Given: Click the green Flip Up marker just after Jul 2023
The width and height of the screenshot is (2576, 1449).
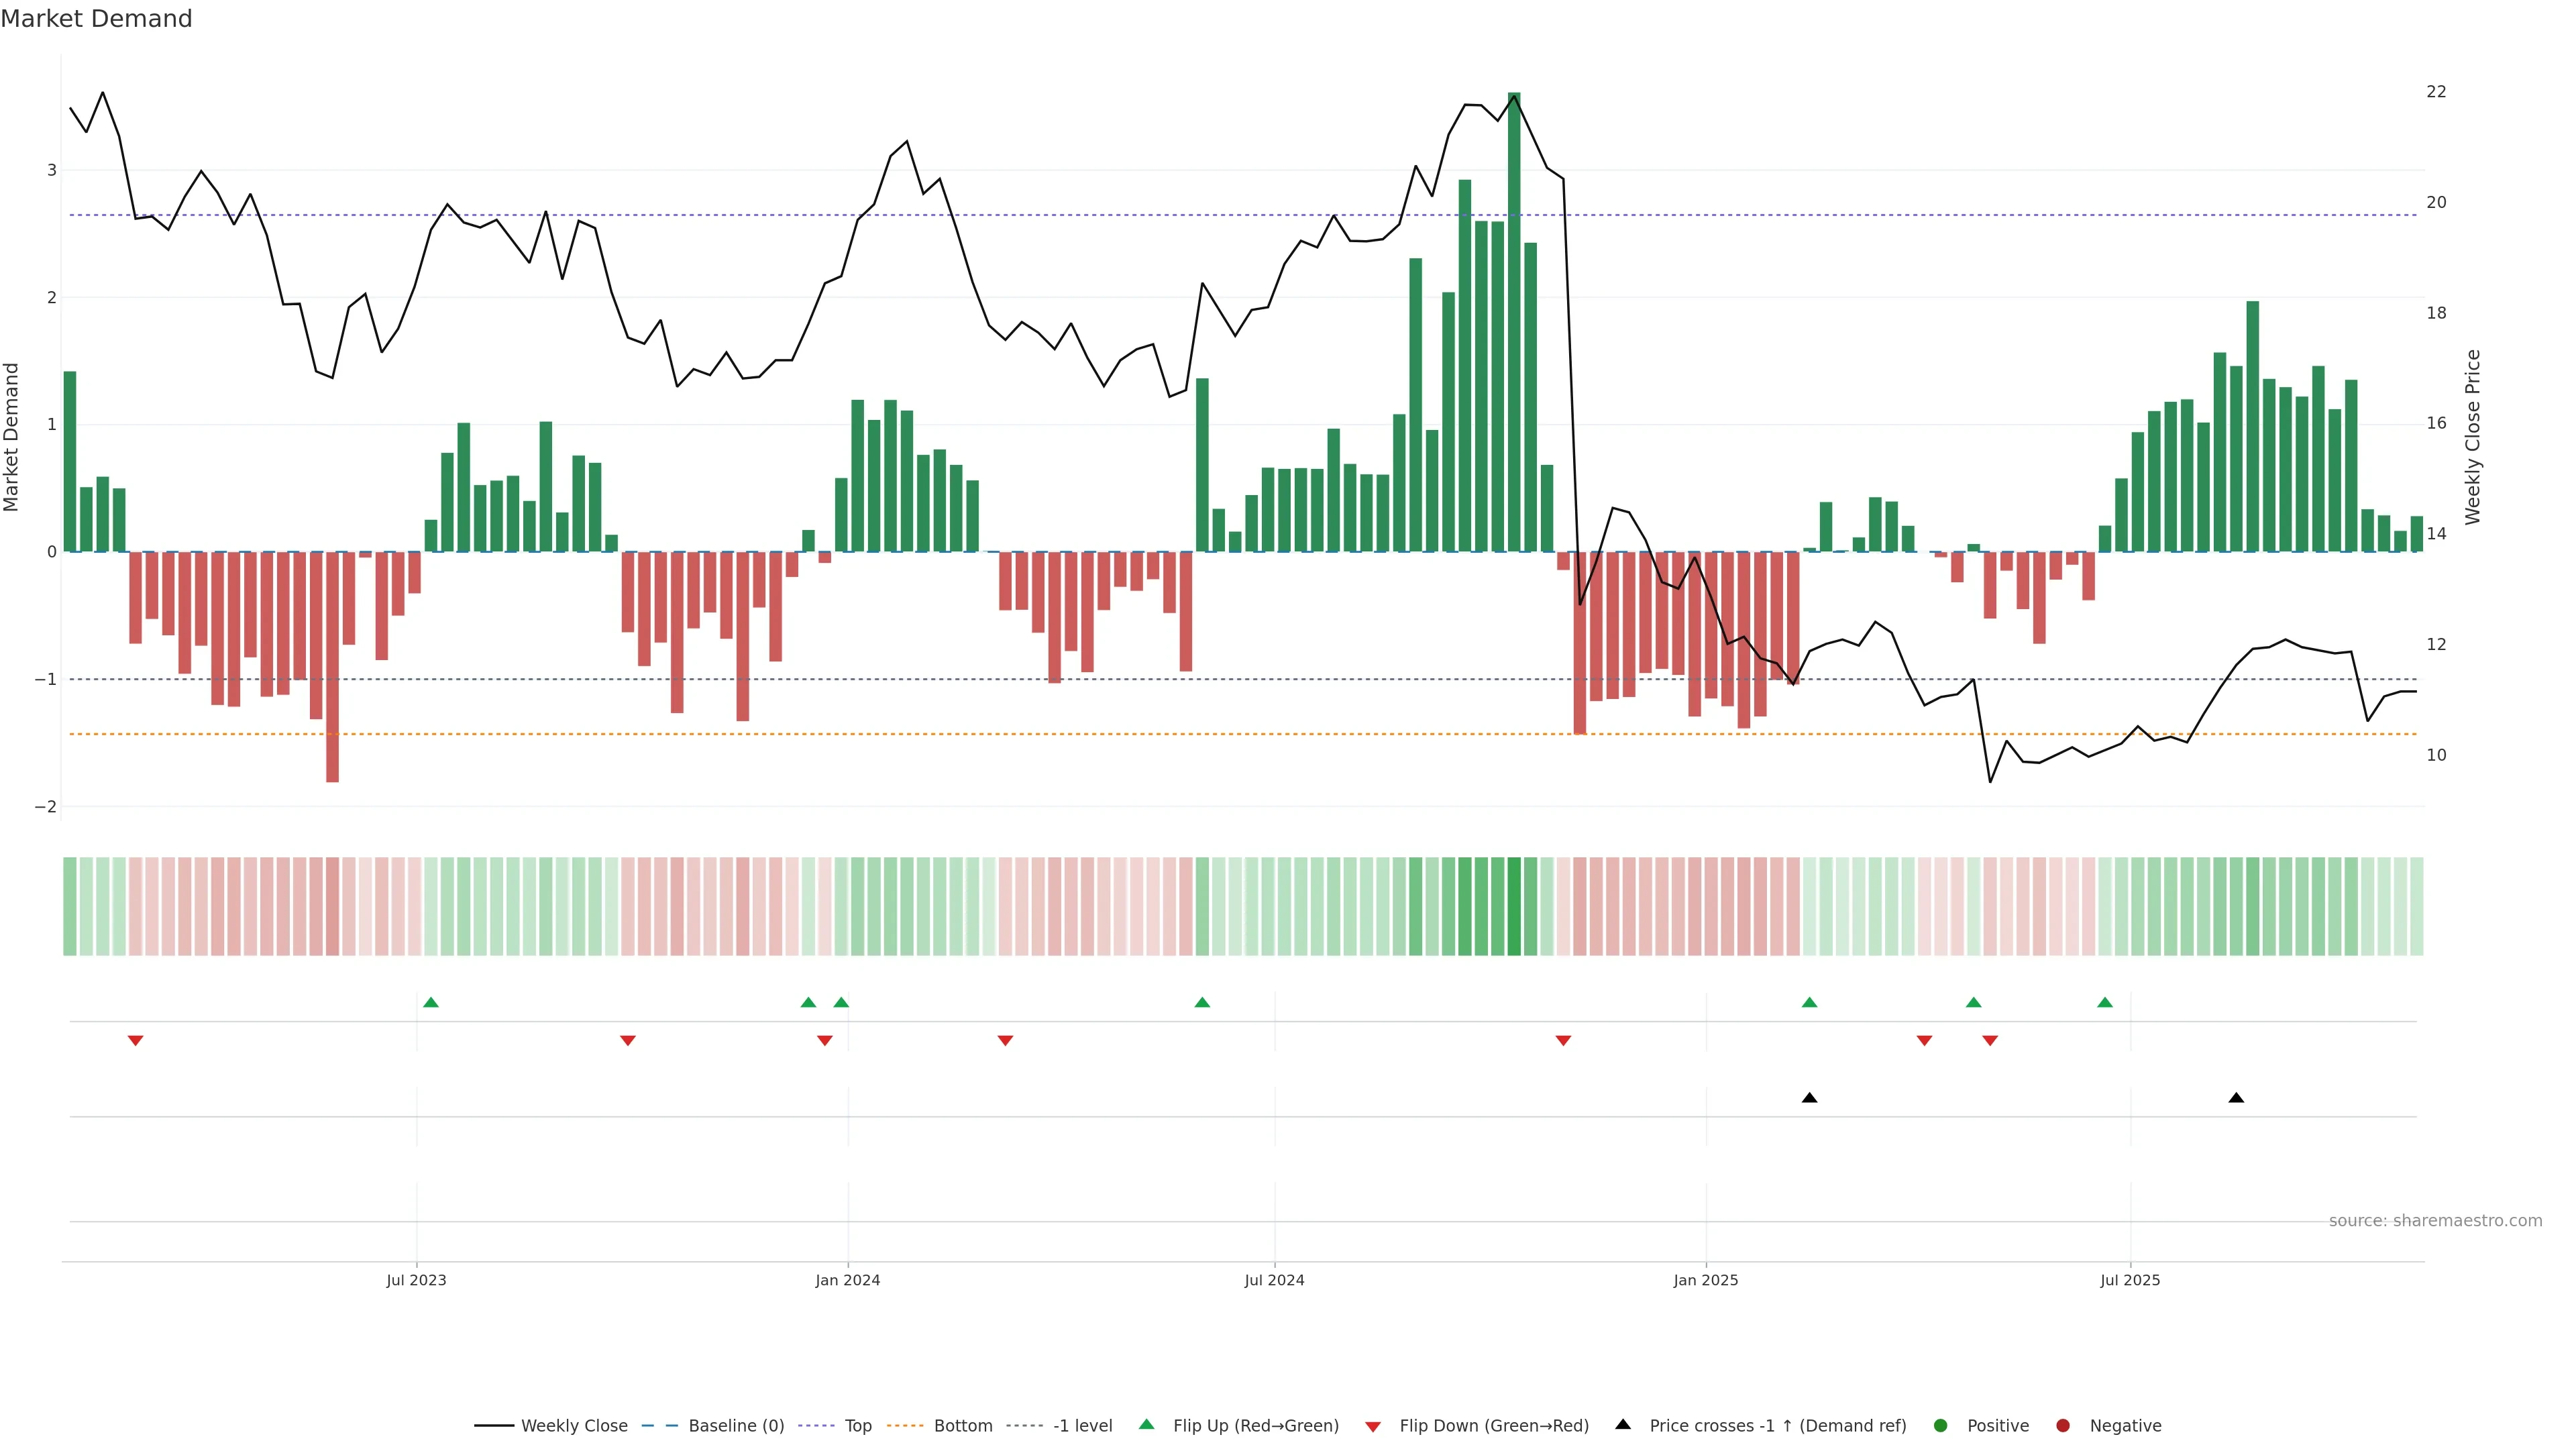Looking at the screenshot, I should [x=431, y=1002].
